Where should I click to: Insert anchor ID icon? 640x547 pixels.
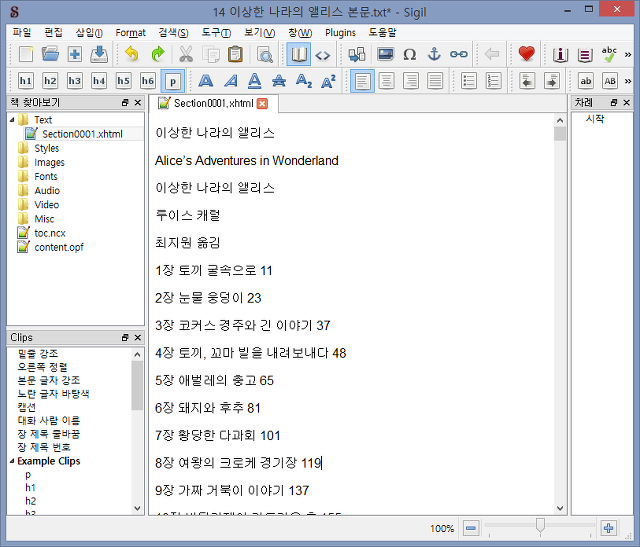tap(434, 54)
